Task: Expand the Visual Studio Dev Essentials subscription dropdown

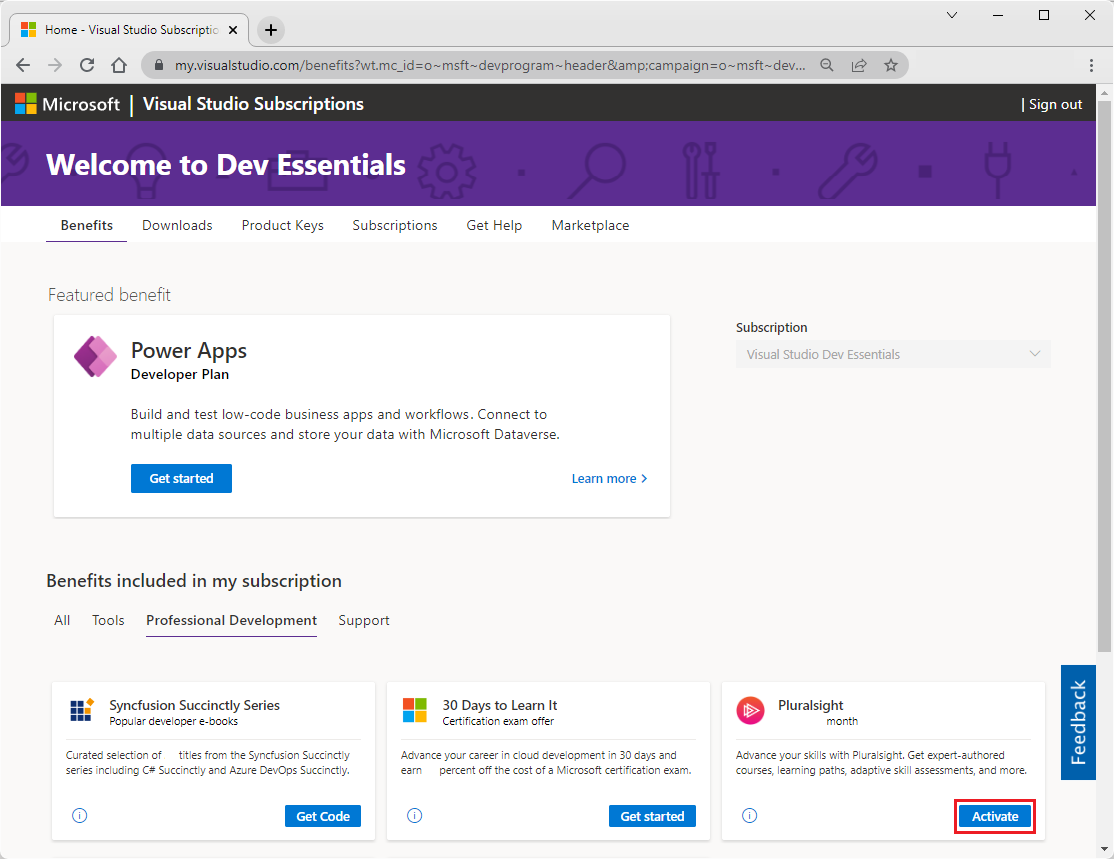Action: coord(893,354)
